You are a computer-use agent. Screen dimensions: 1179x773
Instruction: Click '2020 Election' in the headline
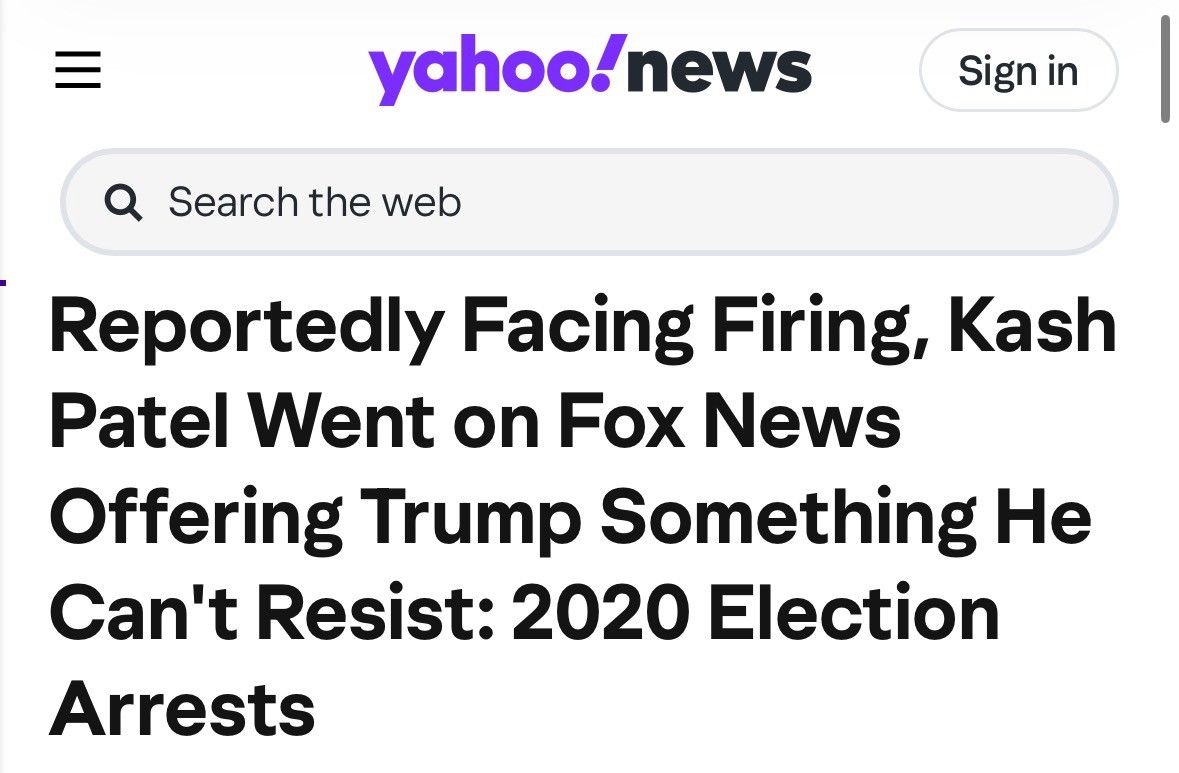pyautogui.click(x=756, y=614)
